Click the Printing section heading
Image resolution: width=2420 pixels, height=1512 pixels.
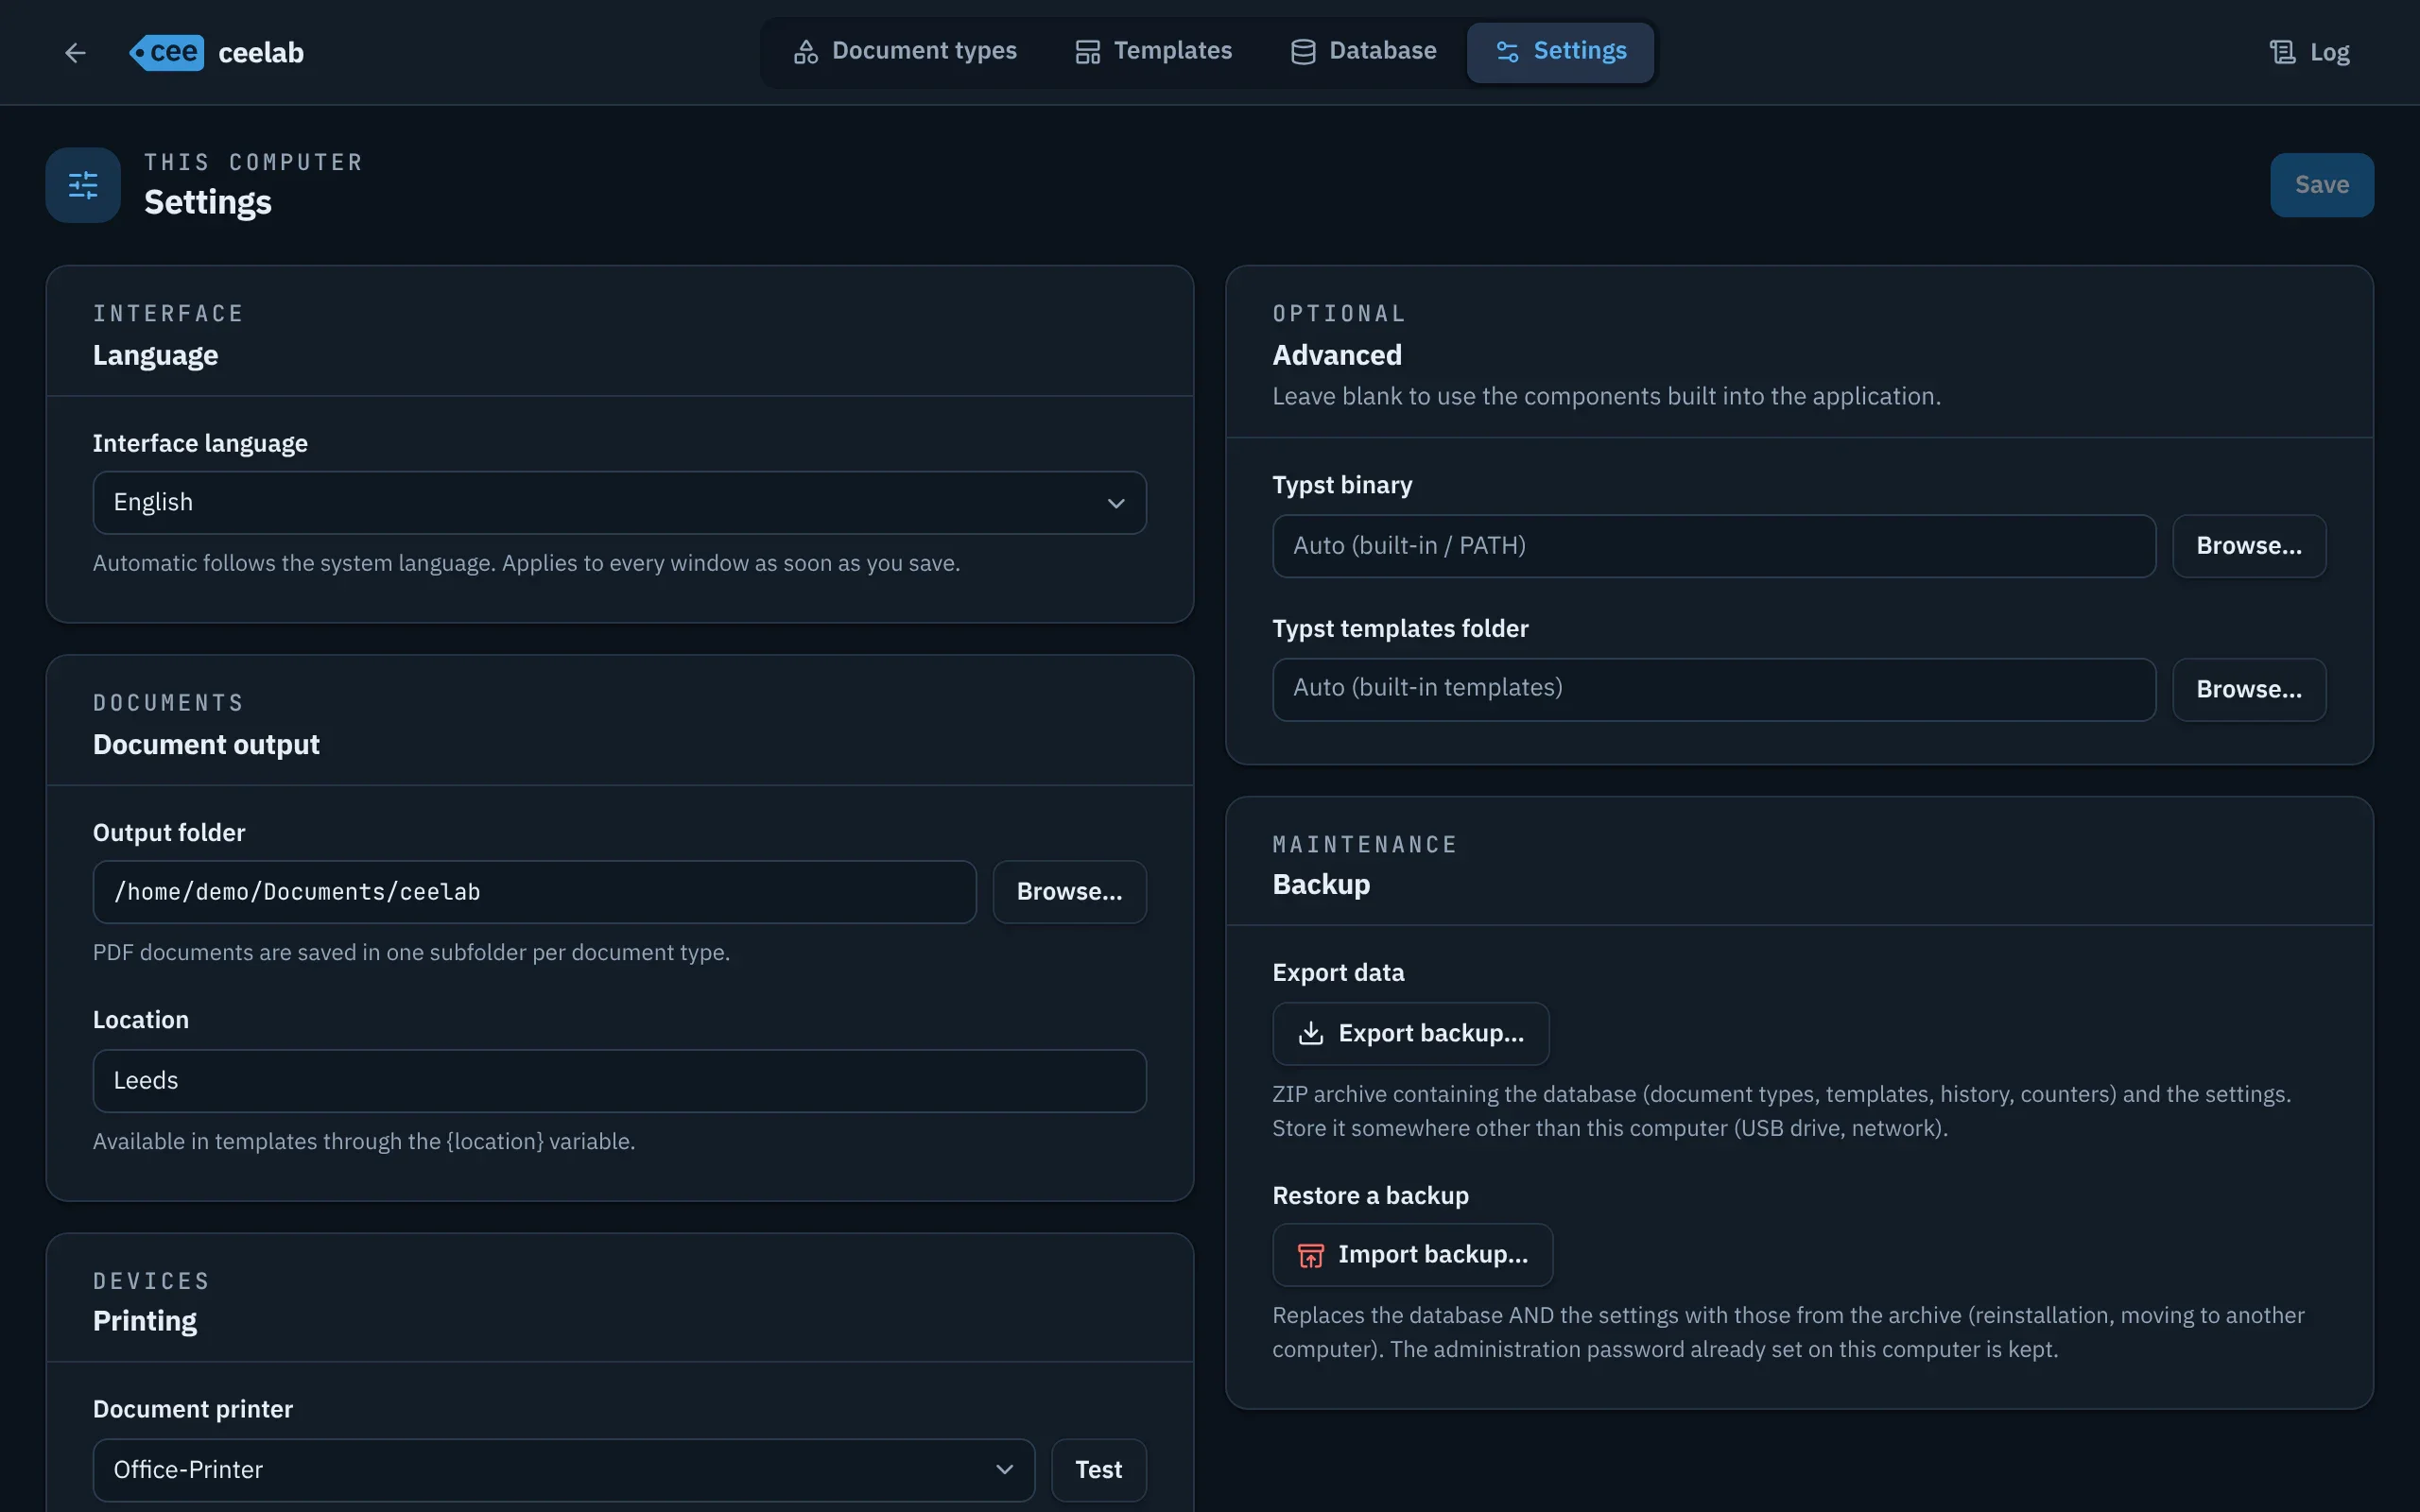tap(145, 1321)
